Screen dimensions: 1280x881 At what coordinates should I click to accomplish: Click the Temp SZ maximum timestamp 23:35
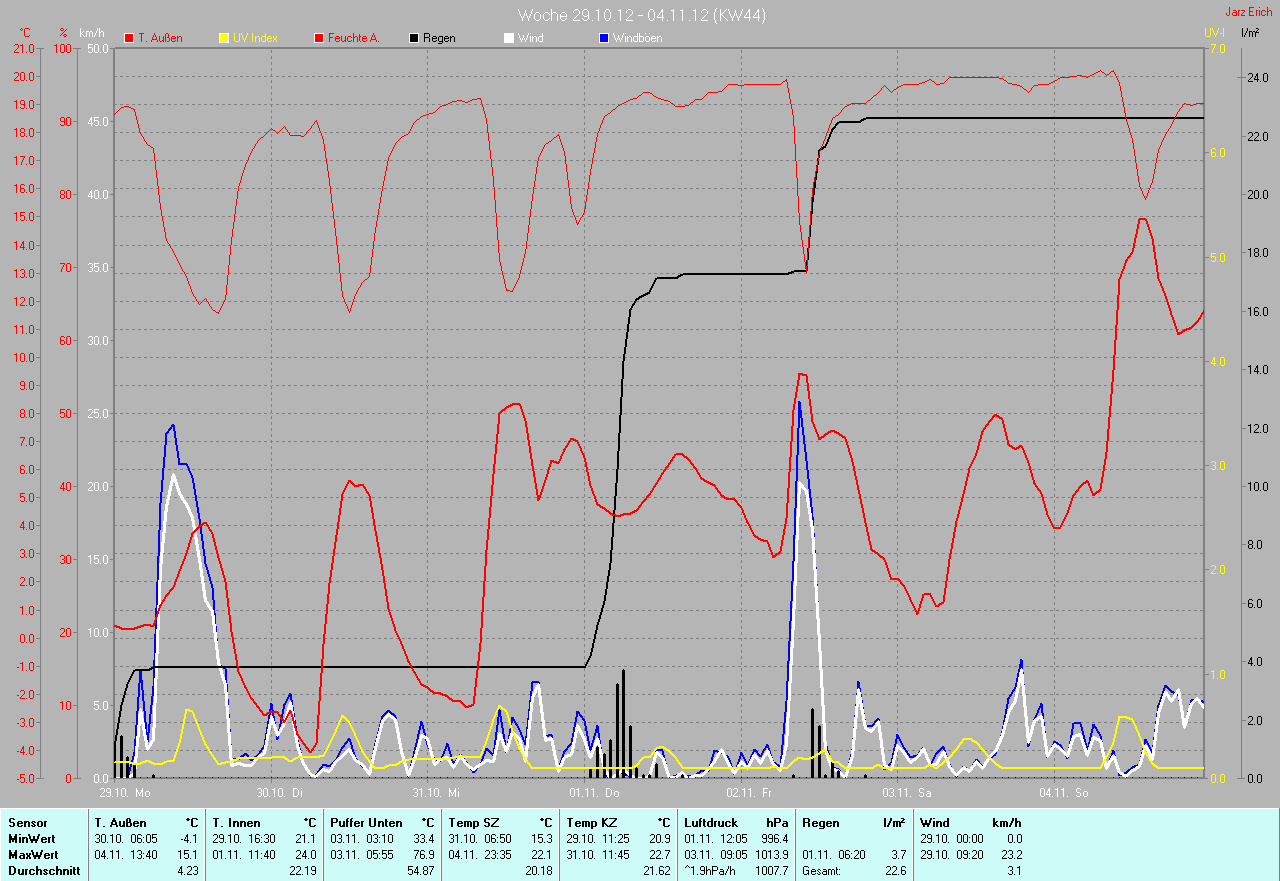tap(497, 855)
